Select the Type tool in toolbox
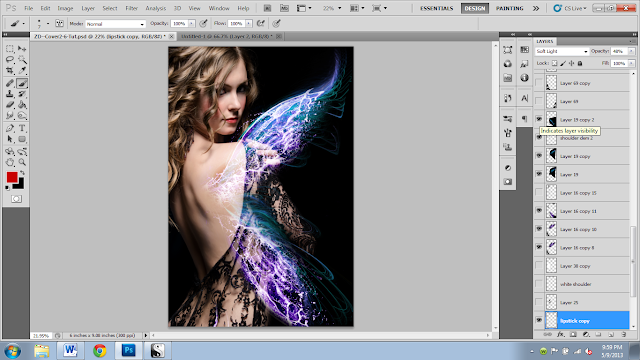640x360 pixels. point(22,128)
